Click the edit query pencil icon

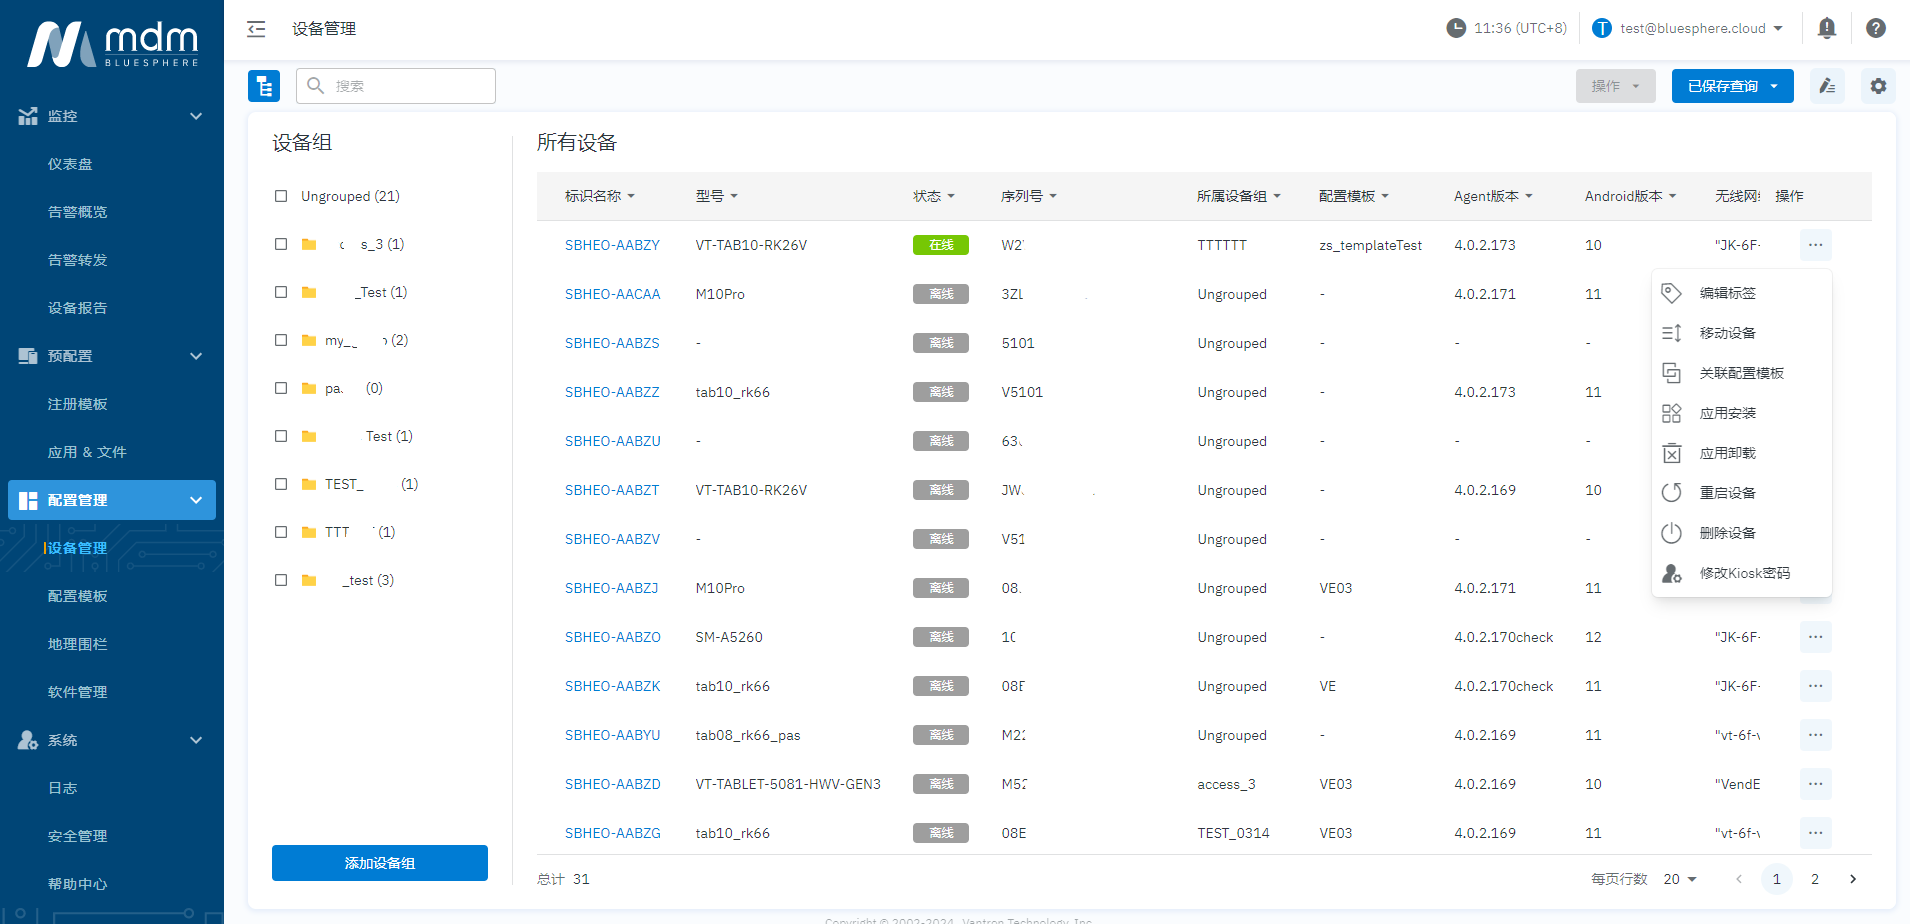1826,86
